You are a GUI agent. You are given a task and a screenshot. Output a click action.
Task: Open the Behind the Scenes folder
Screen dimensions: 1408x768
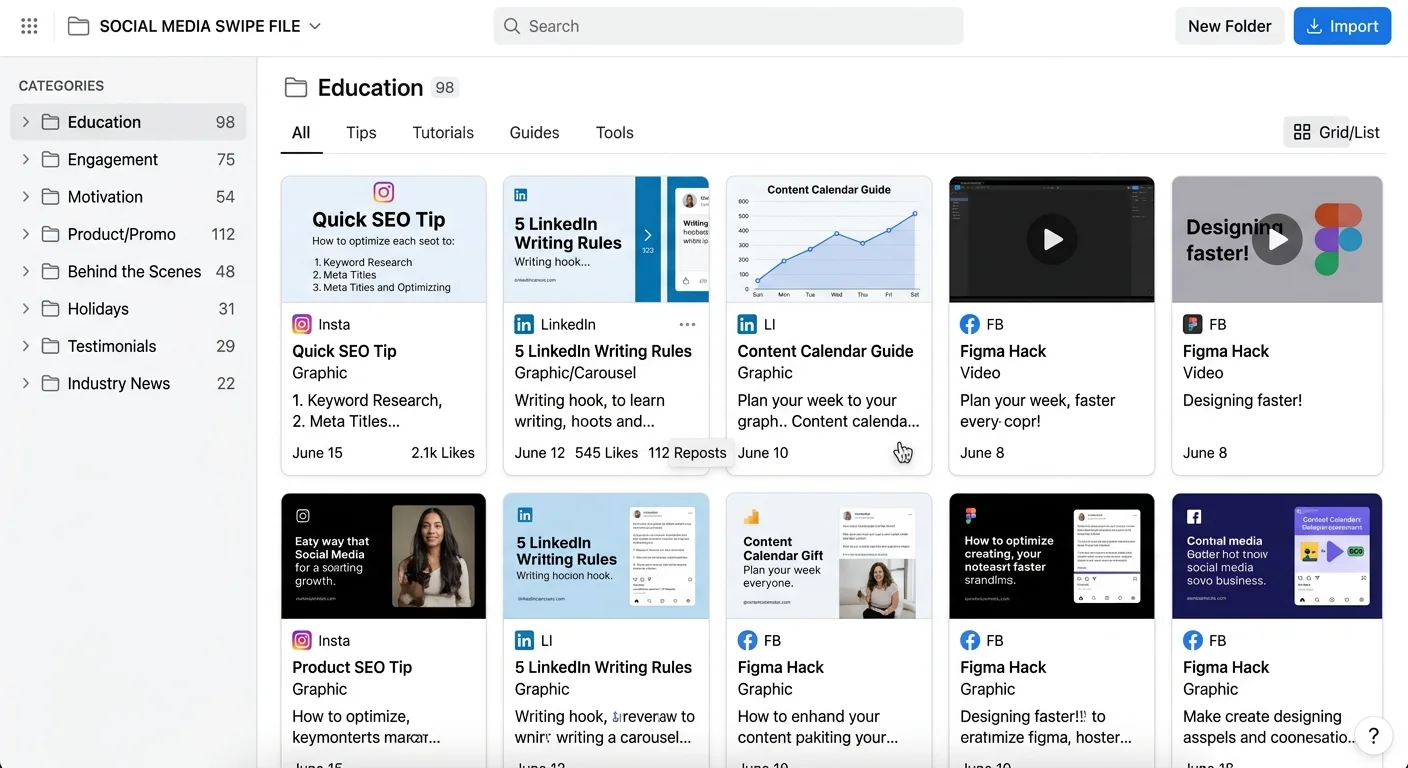point(128,271)
